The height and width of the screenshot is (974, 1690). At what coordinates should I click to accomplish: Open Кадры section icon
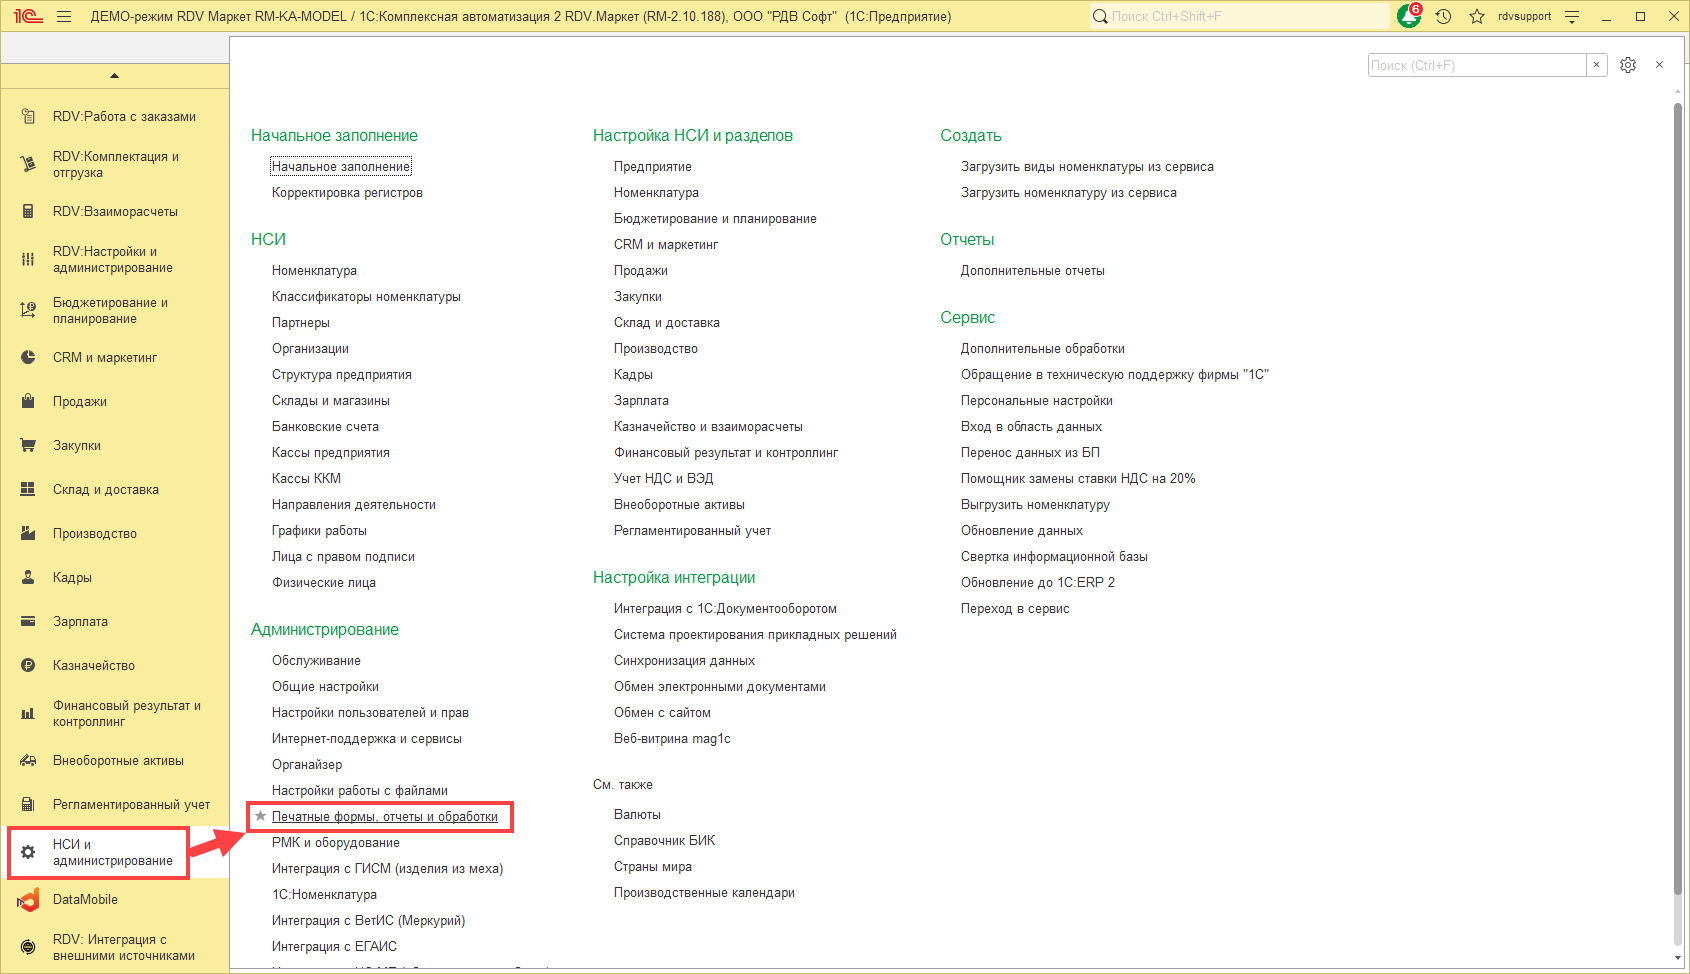click(28, 578)
